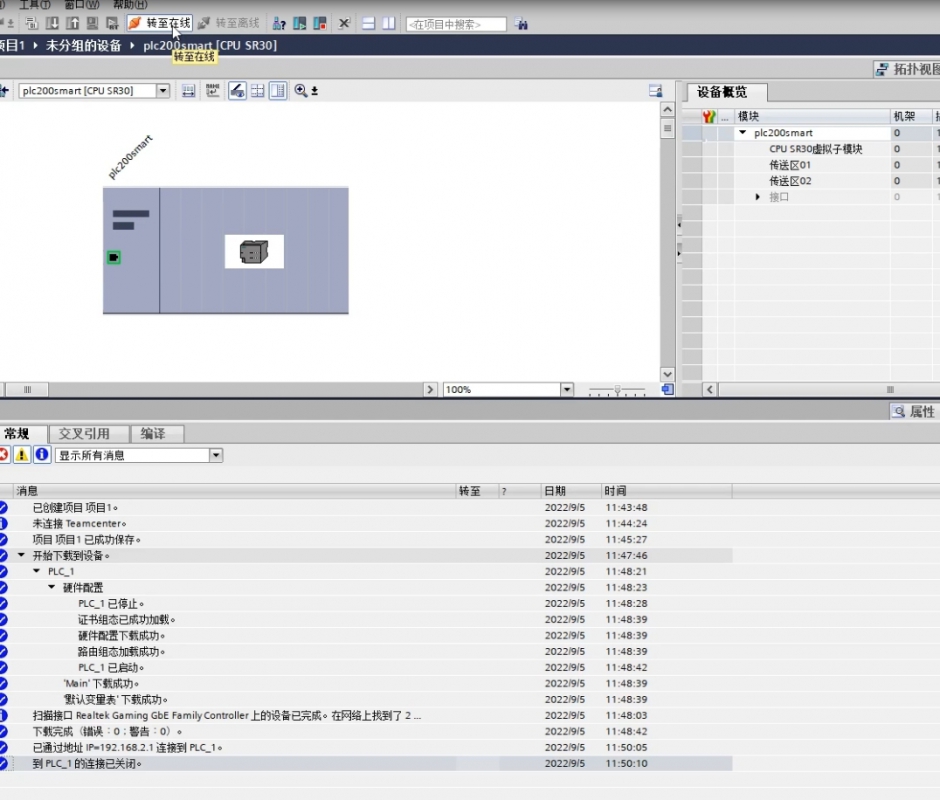Click the 机架 column header

click(x=911, y=116)
